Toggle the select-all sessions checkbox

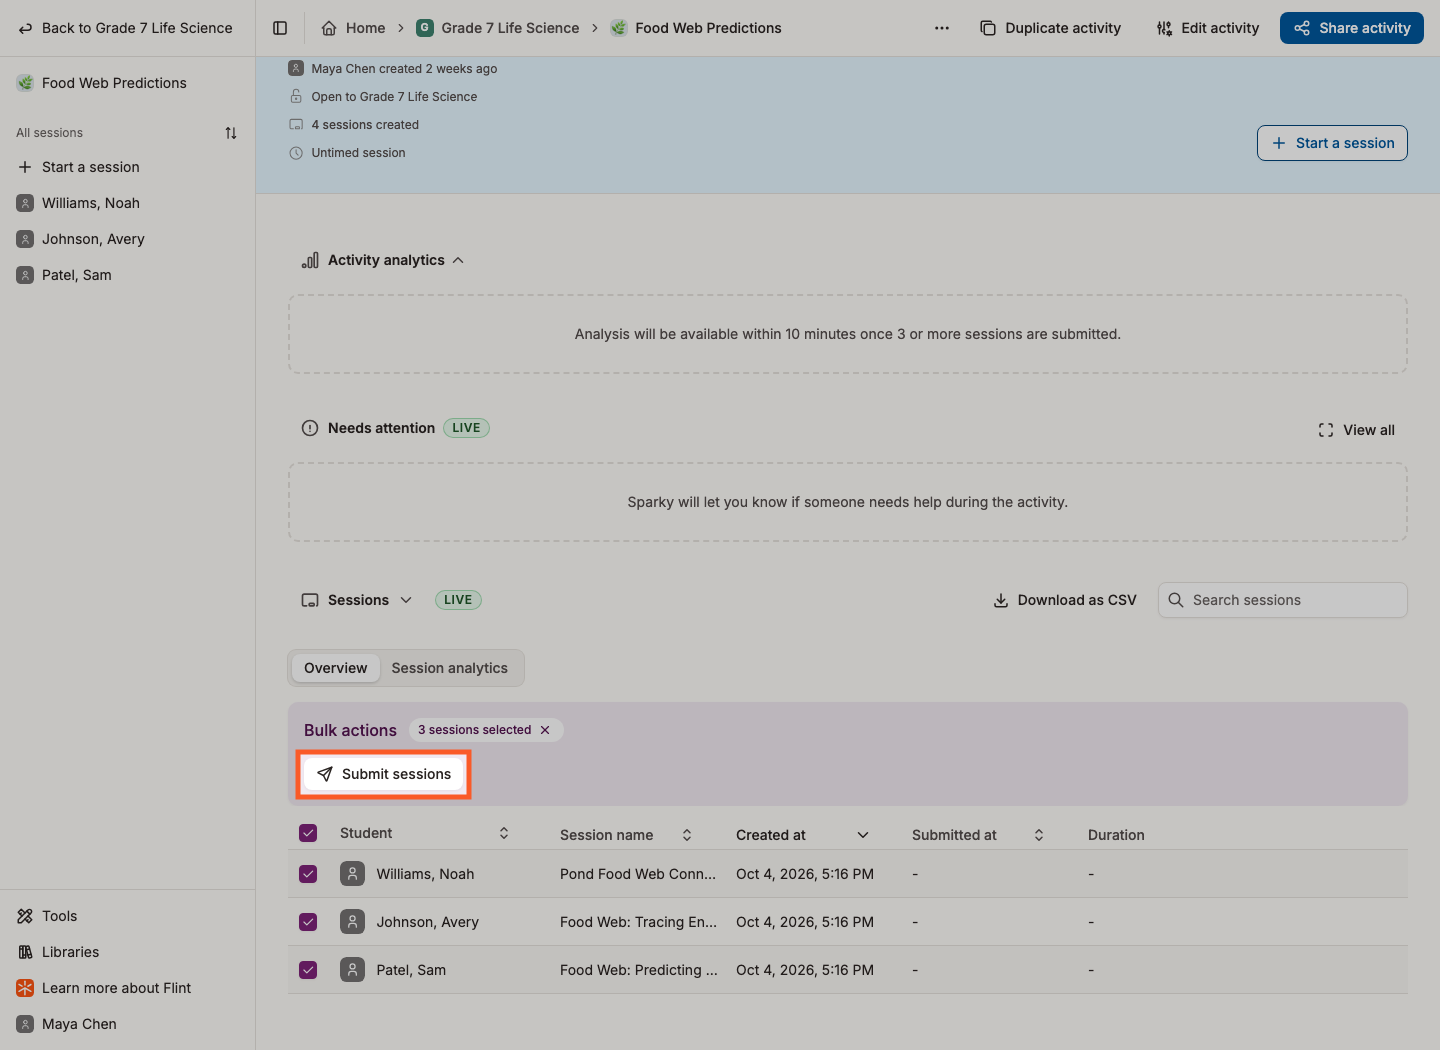pos(308,833)
